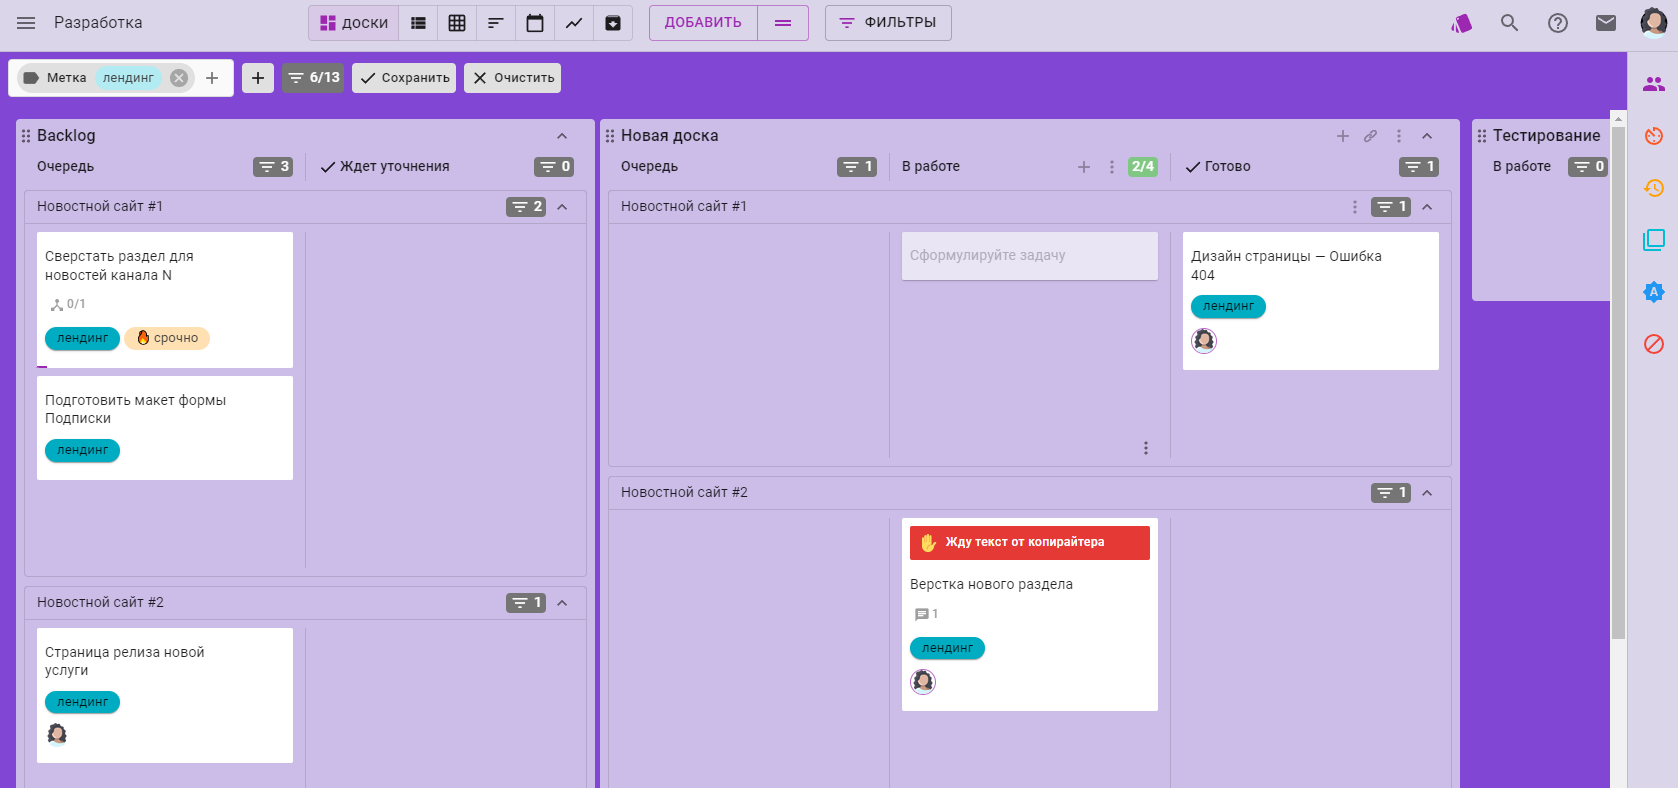The width and height of the screenshot is (1678, 788).
Task: Open the hamburger main menu
Action: click(26, 23)
